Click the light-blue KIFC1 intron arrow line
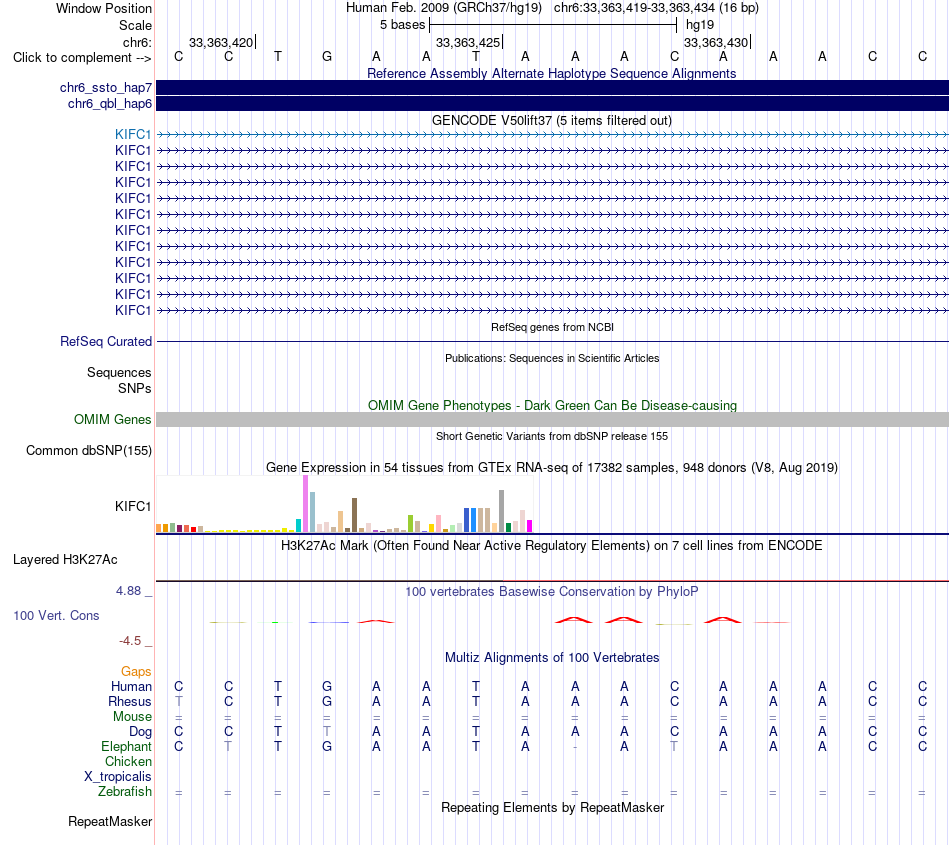The width and height of the screenshot is (950, 845). click(552, 134)
